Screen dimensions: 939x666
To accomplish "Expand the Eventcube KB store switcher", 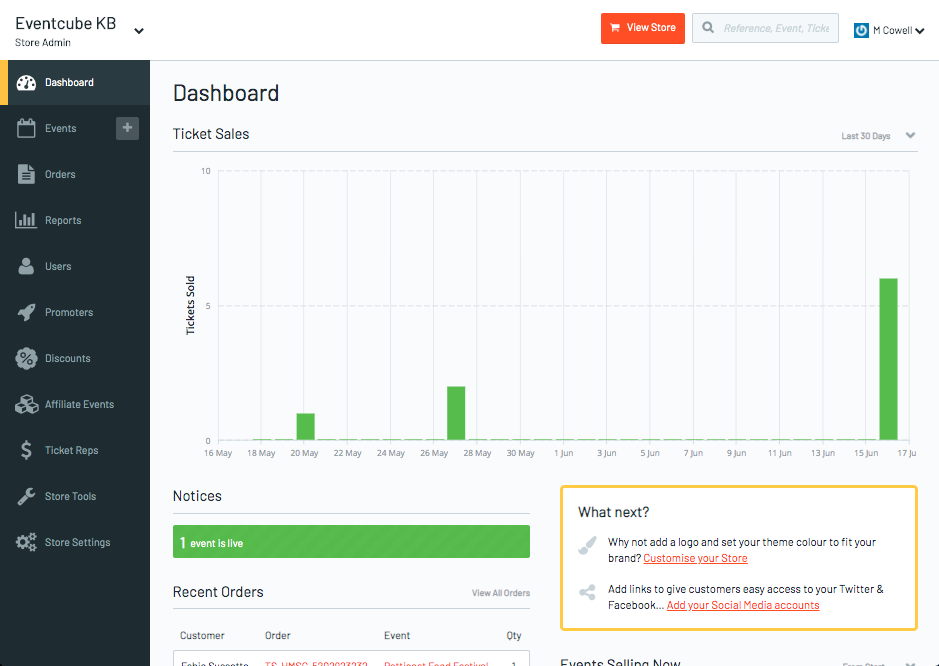I will coord(138,31).
